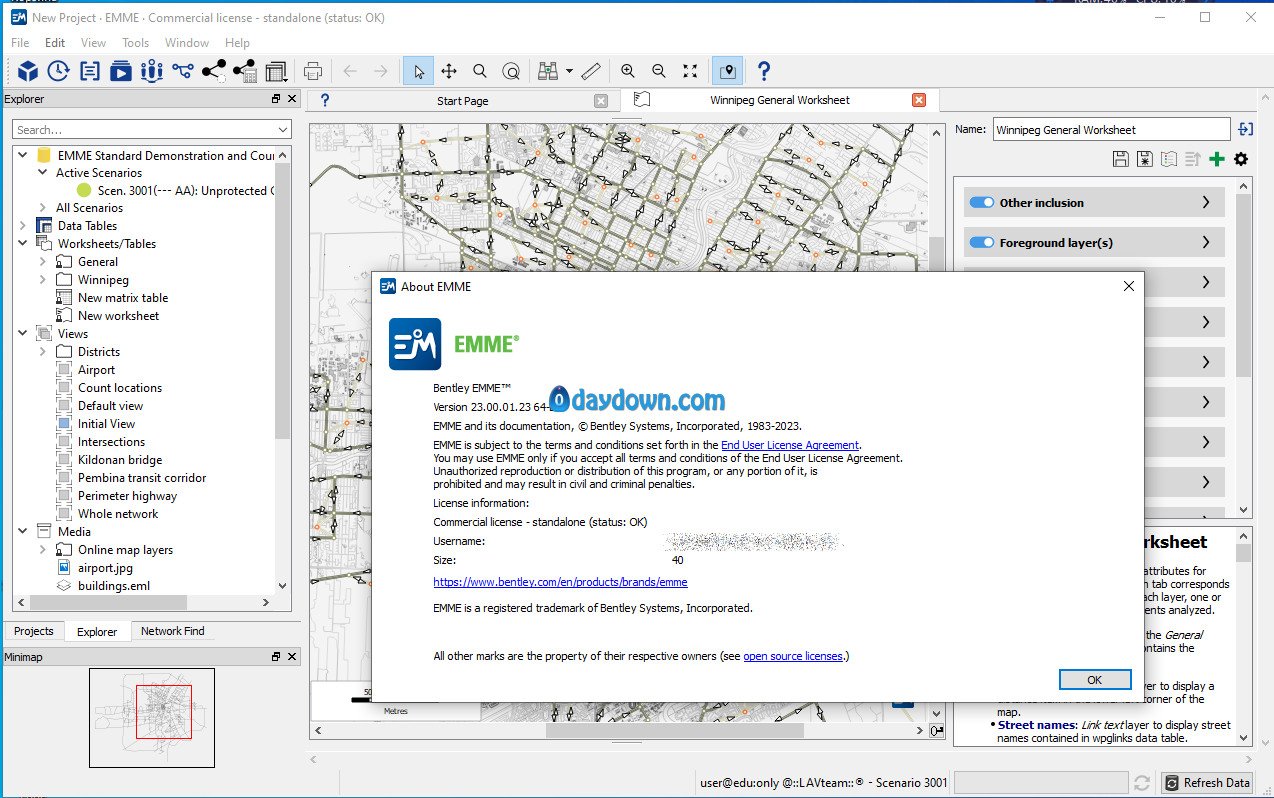Expand the Data Tables tree node
This screenshot has height=798, width=1274.
pos(23,226)
